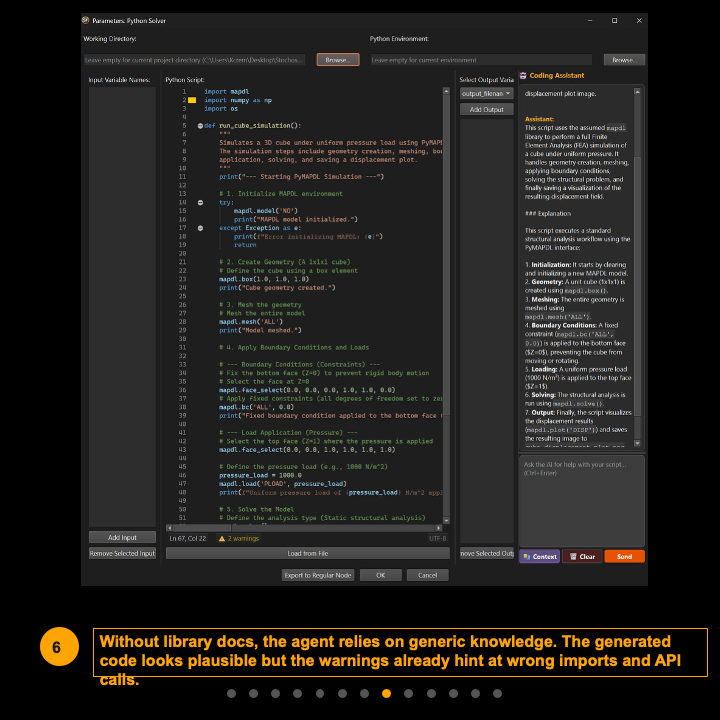Viewport: 720px width, 720px height.
Task: Click the 2 warnings indicator in status bar
Action: [x=240, y=538]
